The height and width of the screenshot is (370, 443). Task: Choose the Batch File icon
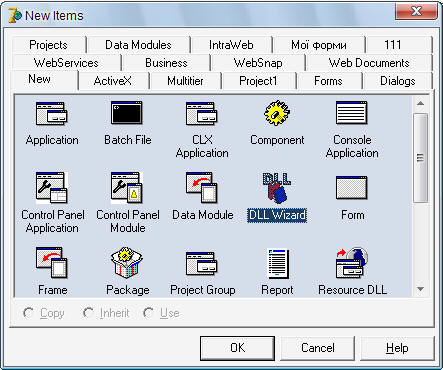click(x=127, y=113)
